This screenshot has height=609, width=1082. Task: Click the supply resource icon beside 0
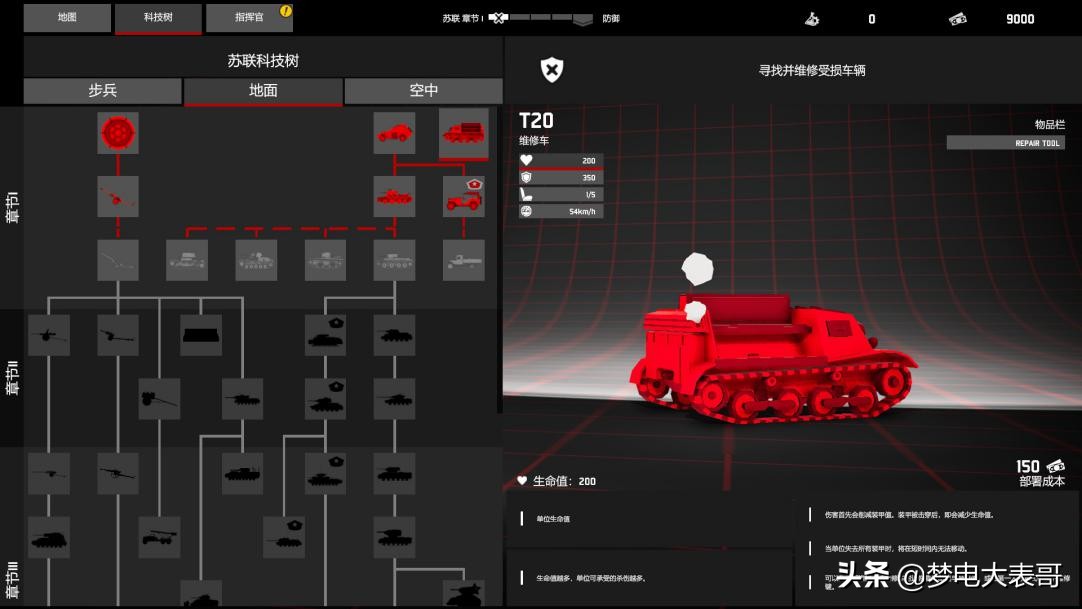812,19
